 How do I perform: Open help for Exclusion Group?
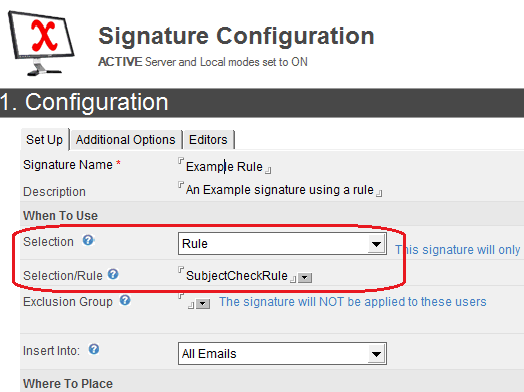click(125, 300)
